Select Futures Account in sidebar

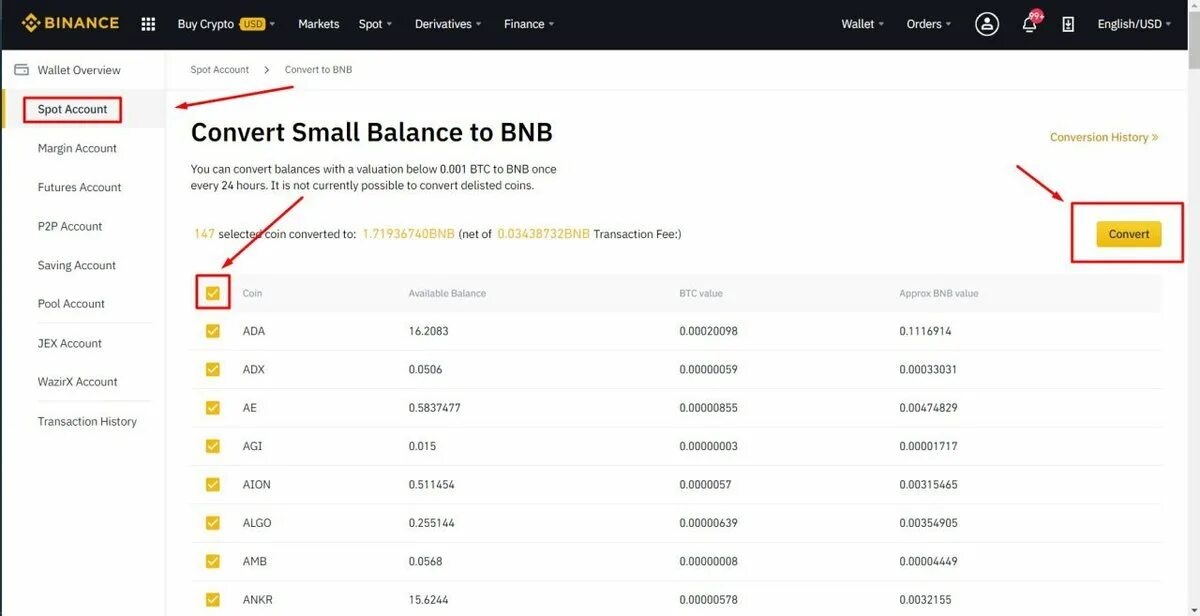(79, 187)
